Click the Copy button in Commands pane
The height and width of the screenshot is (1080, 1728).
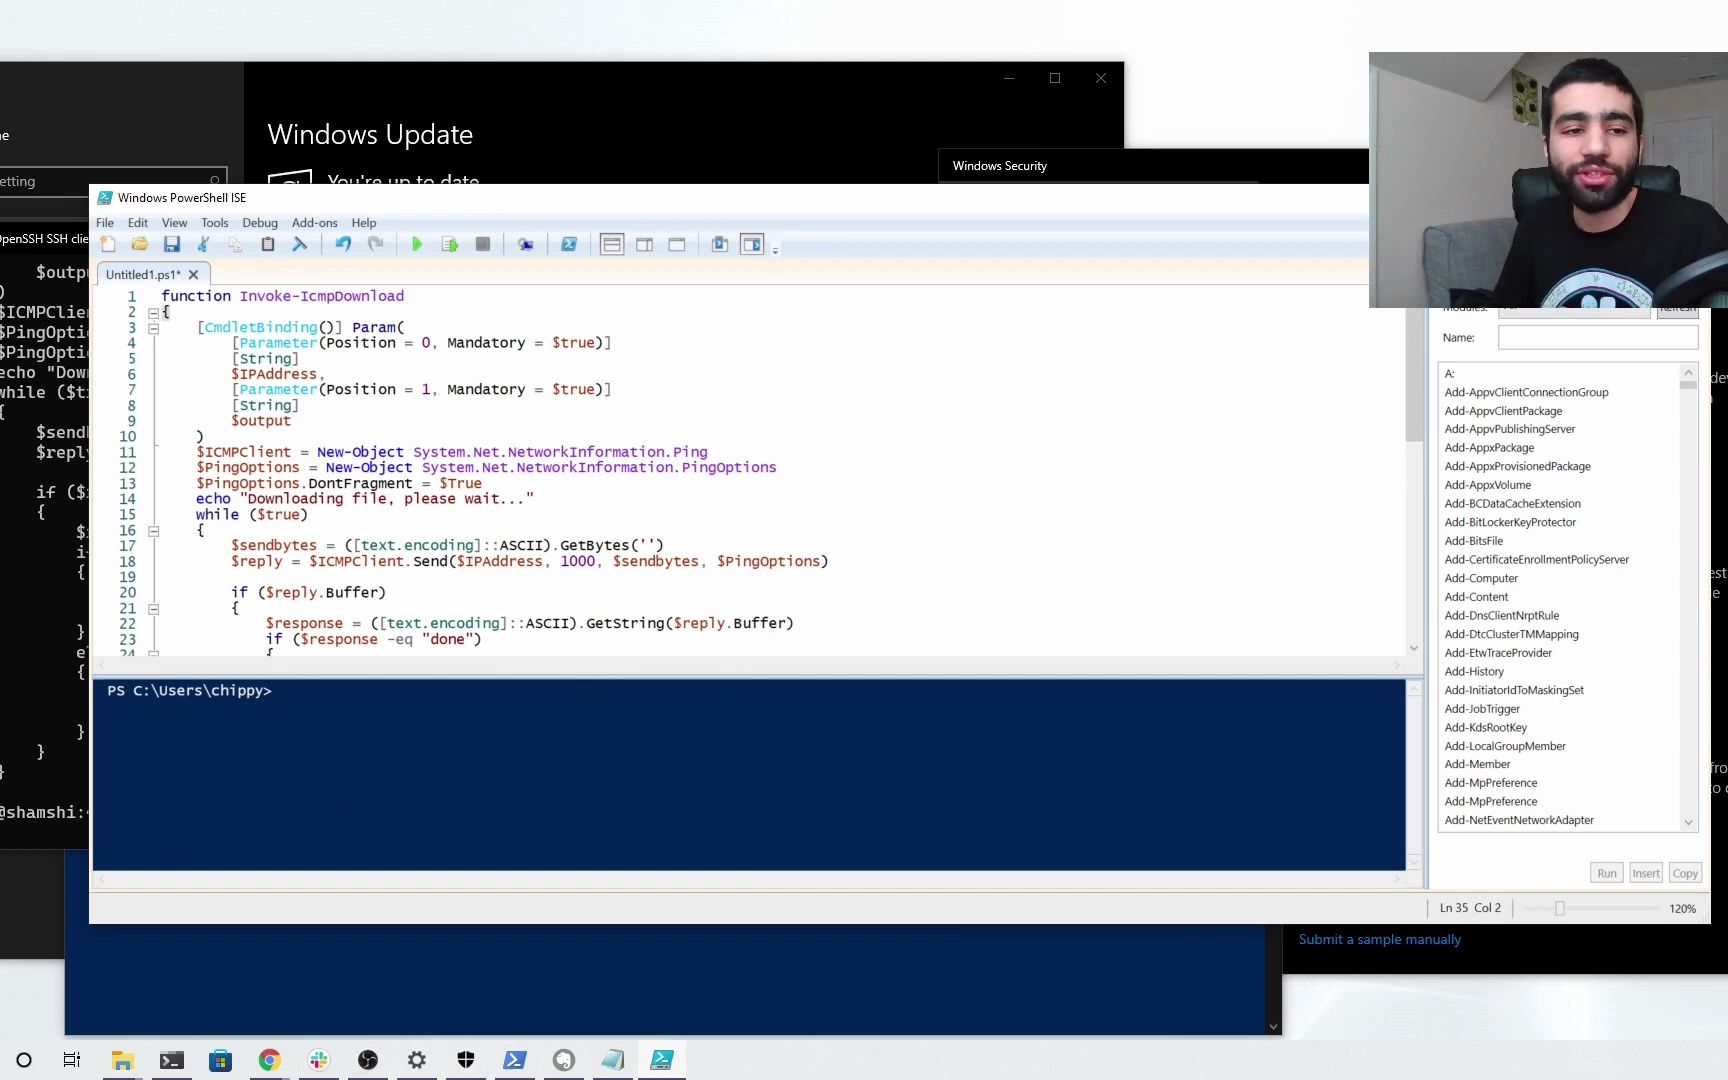tap(1685, 873)
